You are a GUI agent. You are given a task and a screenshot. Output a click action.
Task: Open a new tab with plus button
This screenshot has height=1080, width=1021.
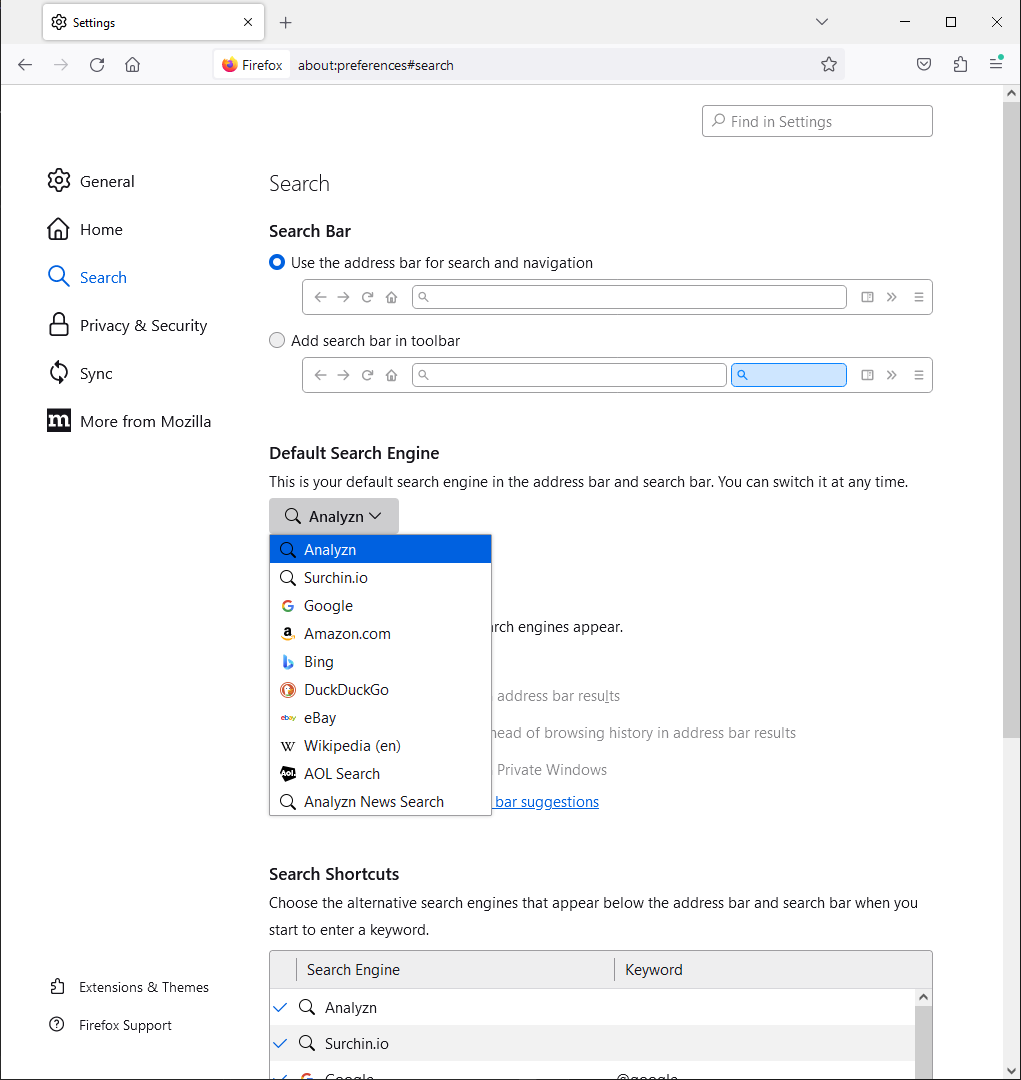[x=285, y=23]
